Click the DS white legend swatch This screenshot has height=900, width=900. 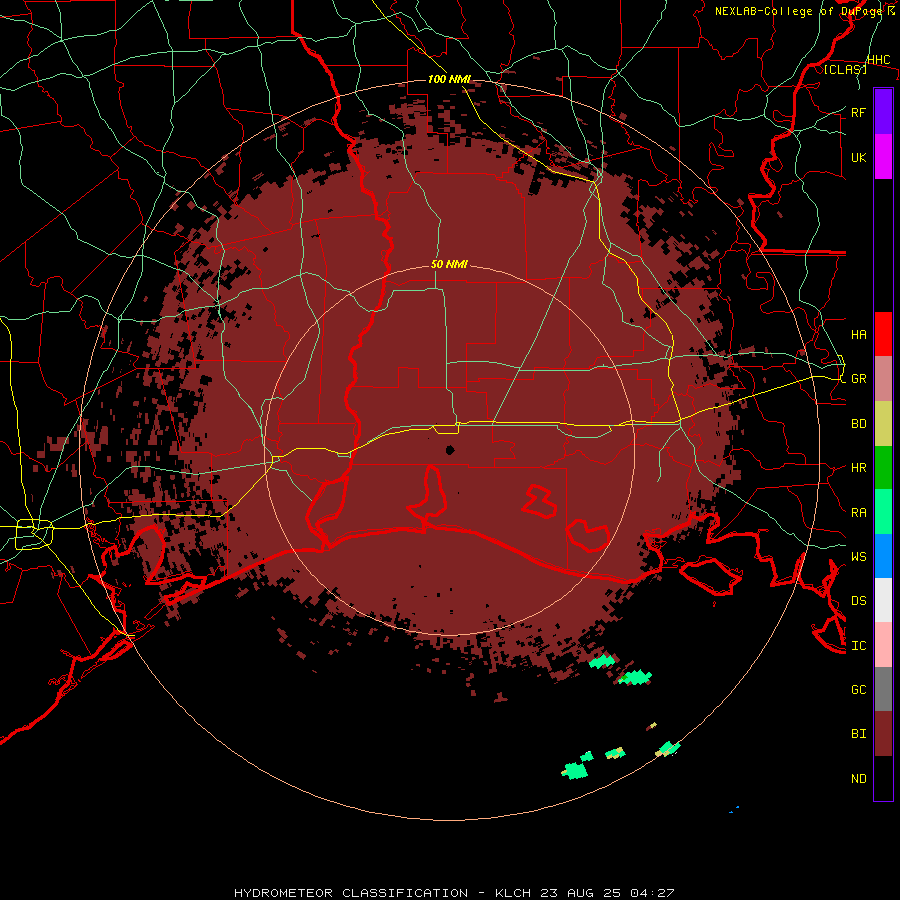click(883, 600)
